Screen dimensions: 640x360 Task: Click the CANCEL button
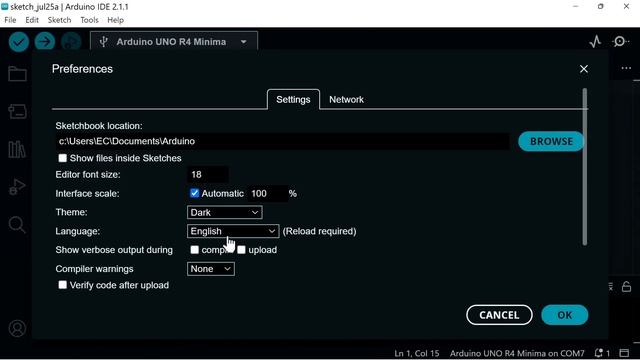point(499,315)
